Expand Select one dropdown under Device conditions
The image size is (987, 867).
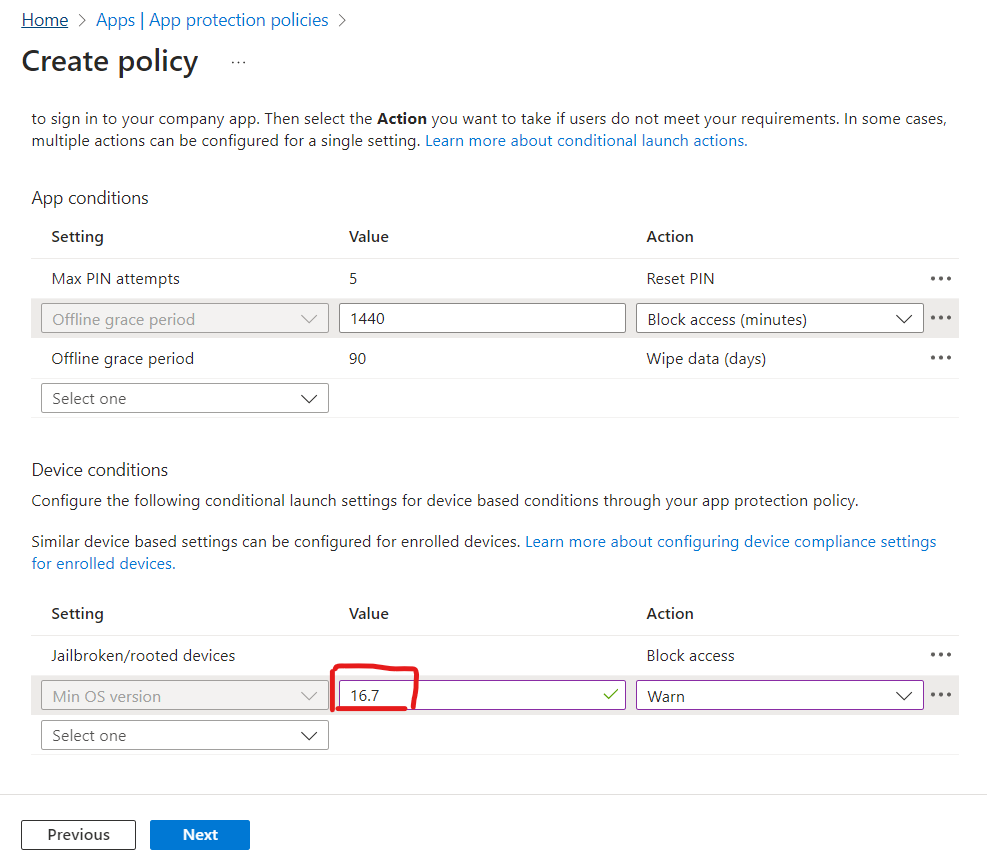[x=184, y=734]
